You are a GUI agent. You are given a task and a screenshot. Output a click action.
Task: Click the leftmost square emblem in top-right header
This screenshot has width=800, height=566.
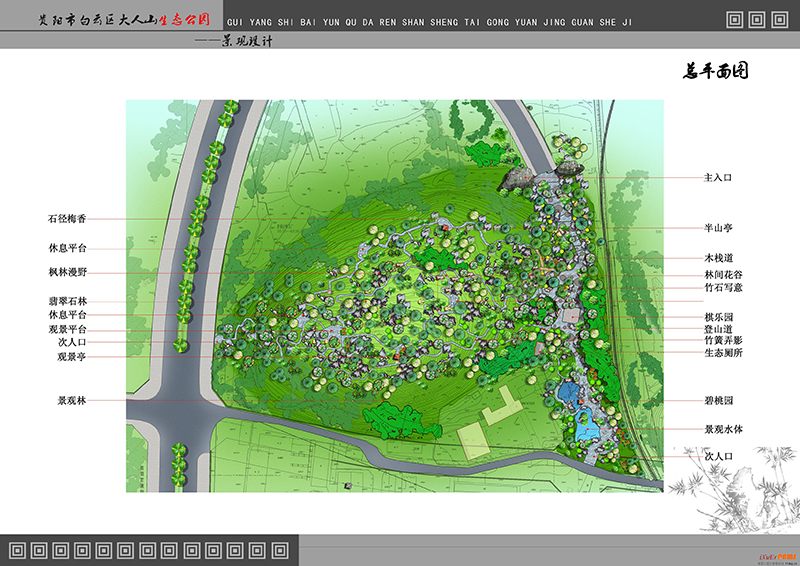tap(735, 19)
